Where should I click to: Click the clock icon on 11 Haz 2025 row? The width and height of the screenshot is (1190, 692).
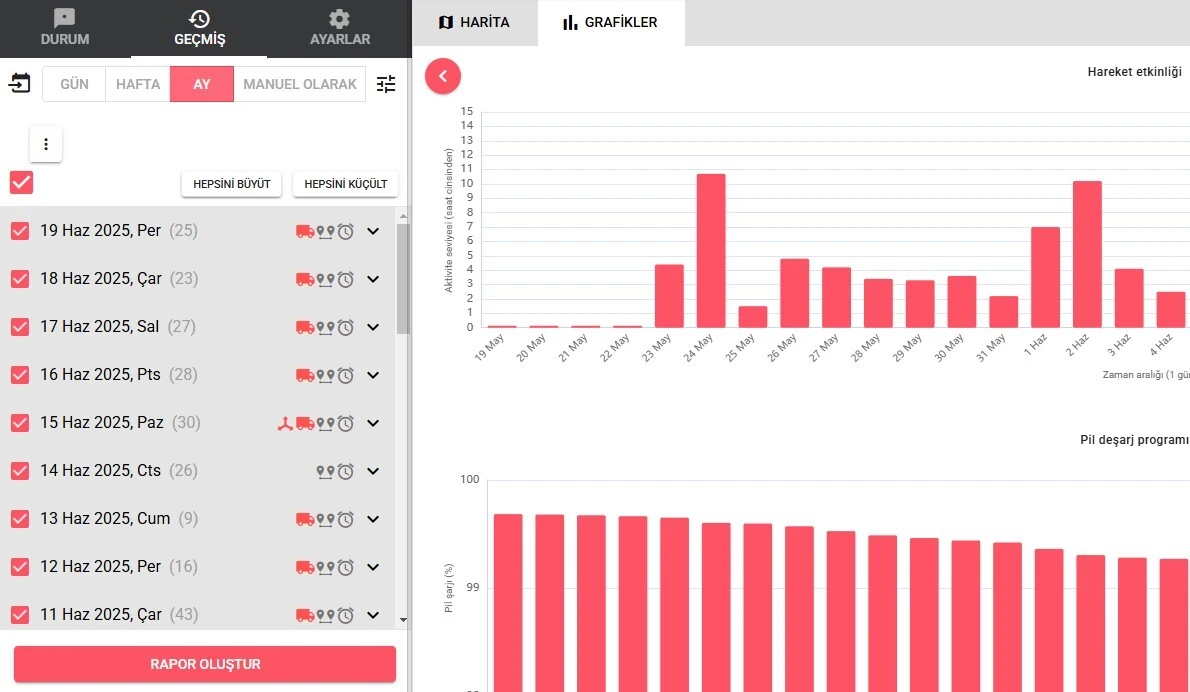coord(346,615)
